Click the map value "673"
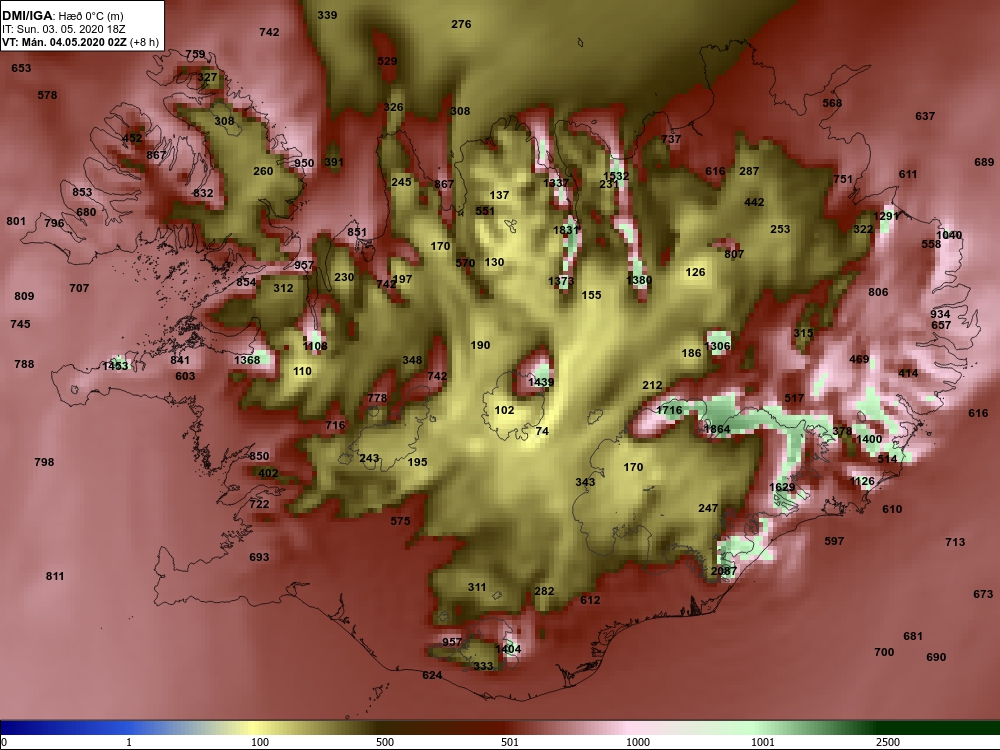The width and height of the screenshot is (1000, 750). click(983, 594)
